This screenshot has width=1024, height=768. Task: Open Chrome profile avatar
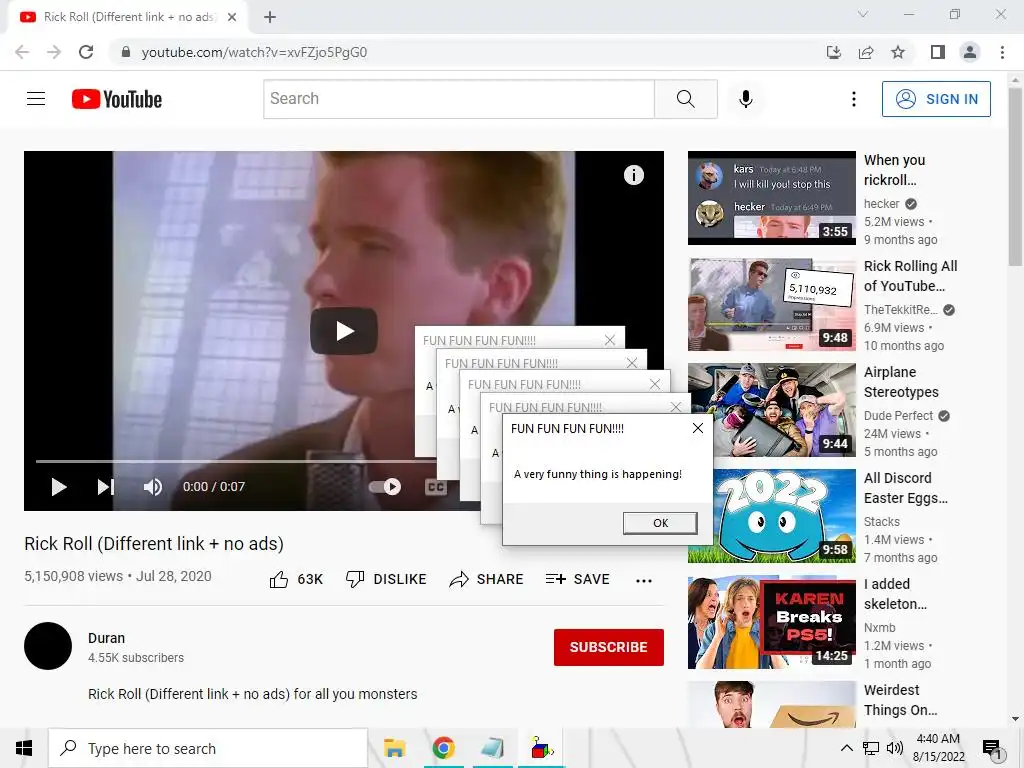(x=970, y=52)
